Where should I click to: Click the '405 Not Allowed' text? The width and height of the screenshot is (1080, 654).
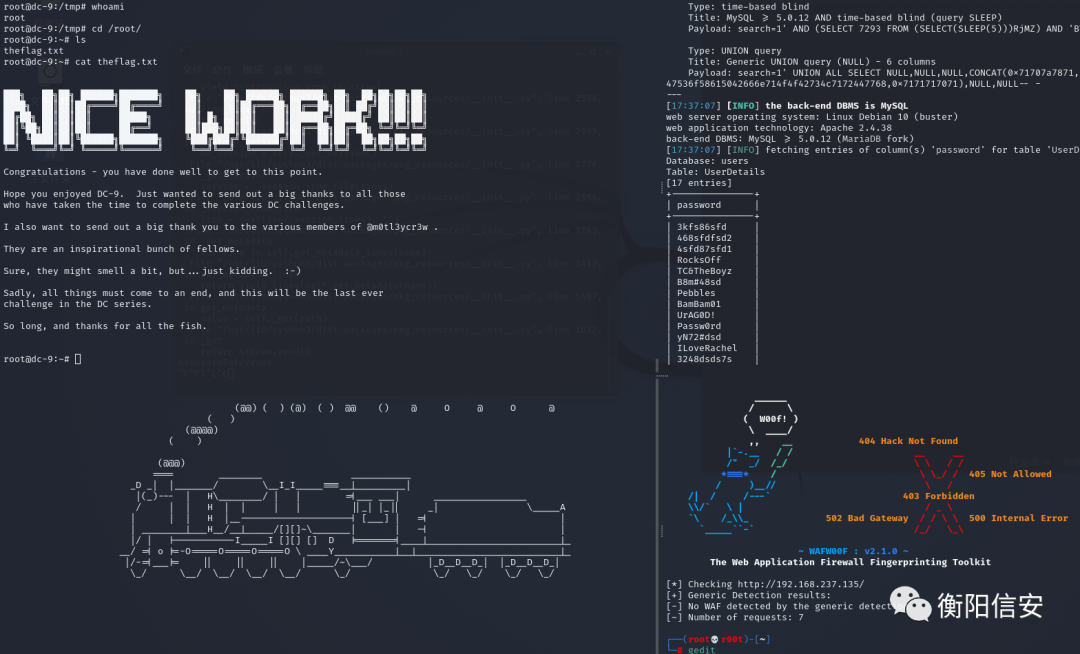pos(1010,474)
